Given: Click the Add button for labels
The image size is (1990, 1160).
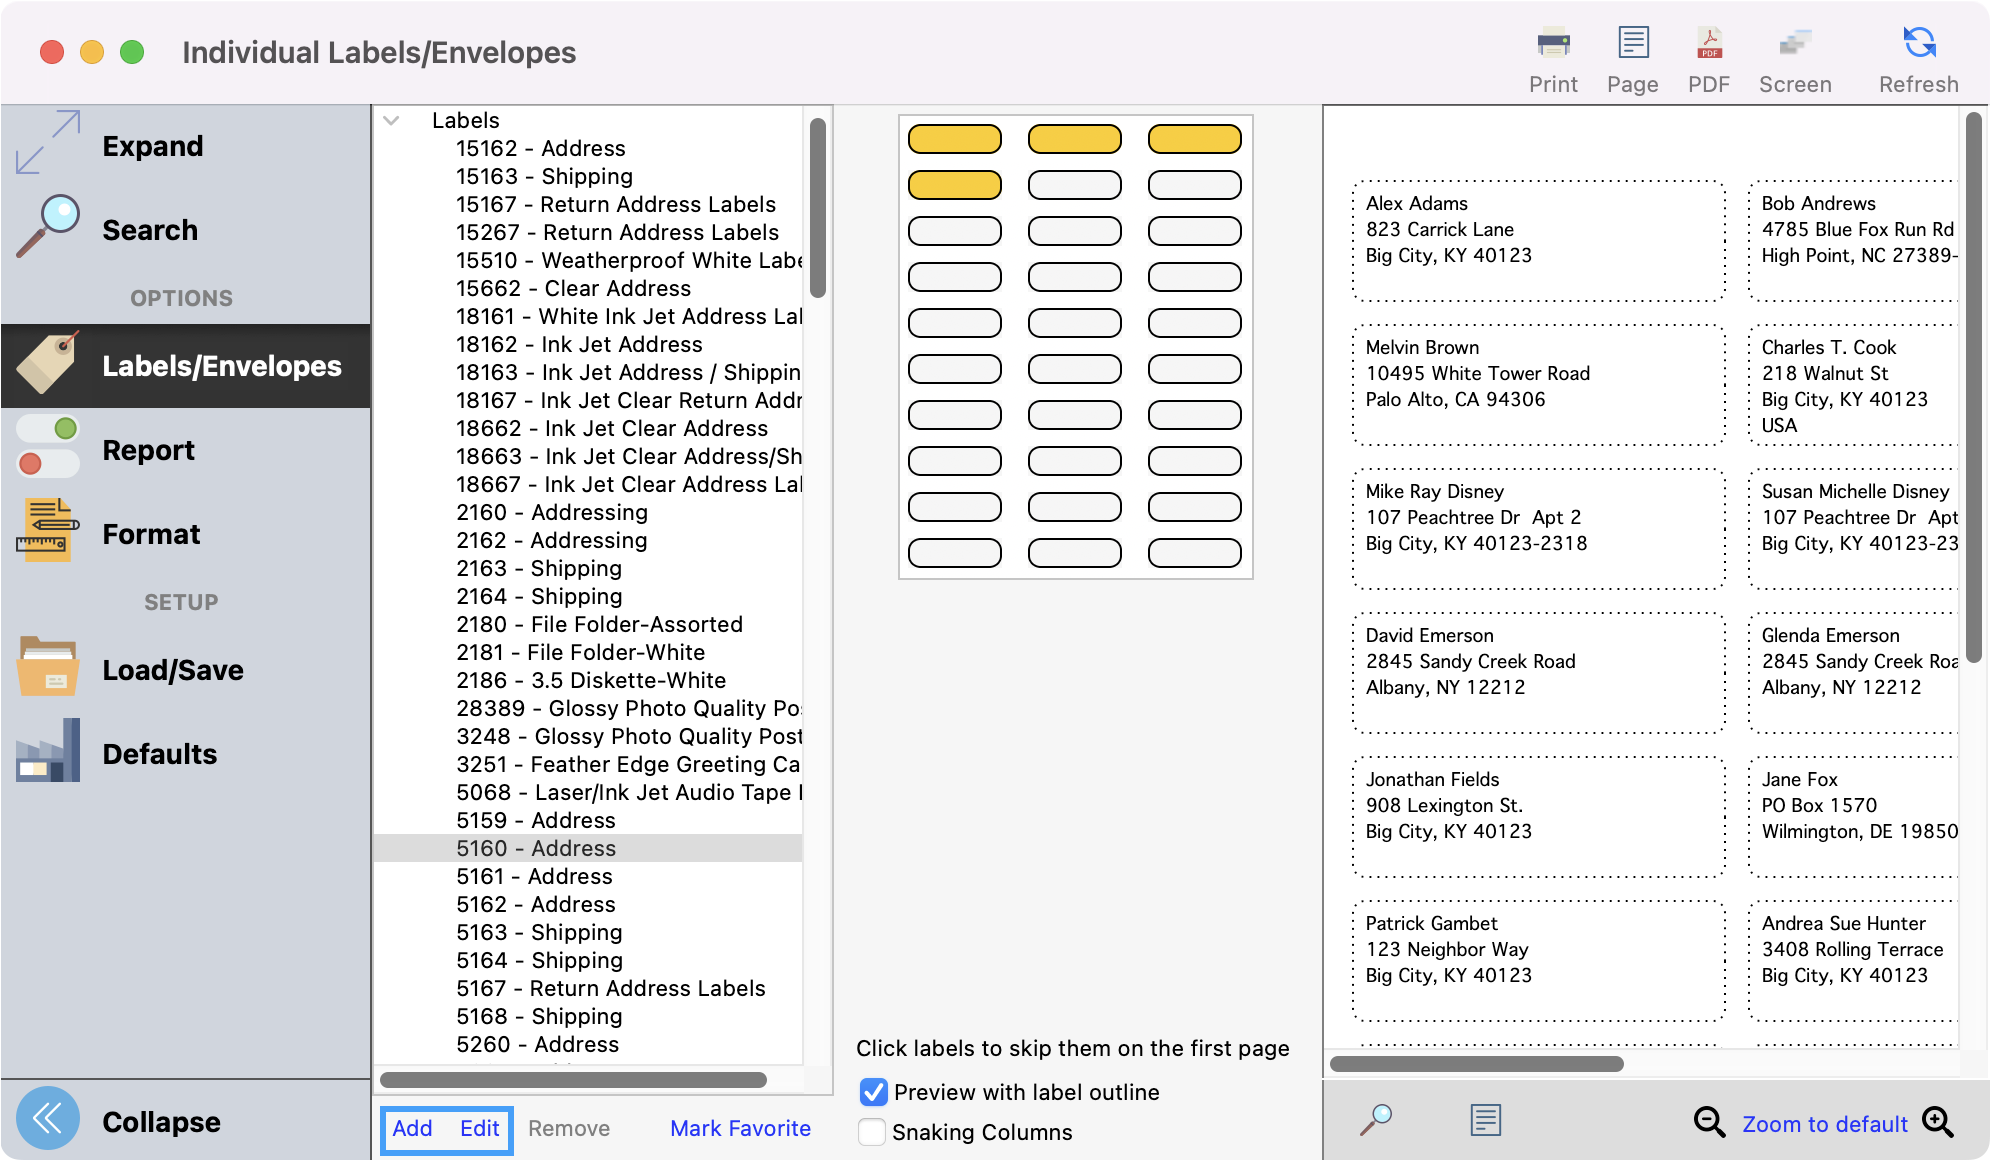Looking at the screenshot, I should tap(412, 1128).
